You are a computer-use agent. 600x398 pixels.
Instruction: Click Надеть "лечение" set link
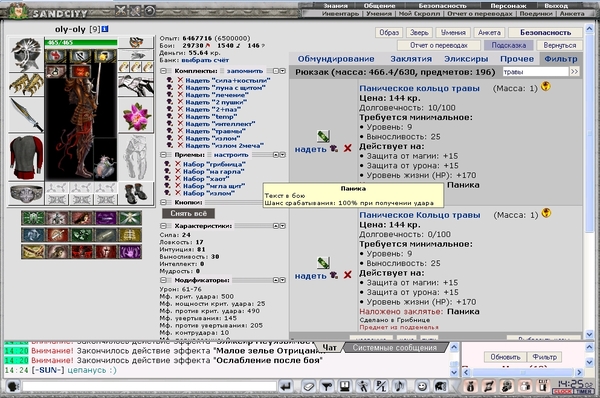tap(217, 95)
